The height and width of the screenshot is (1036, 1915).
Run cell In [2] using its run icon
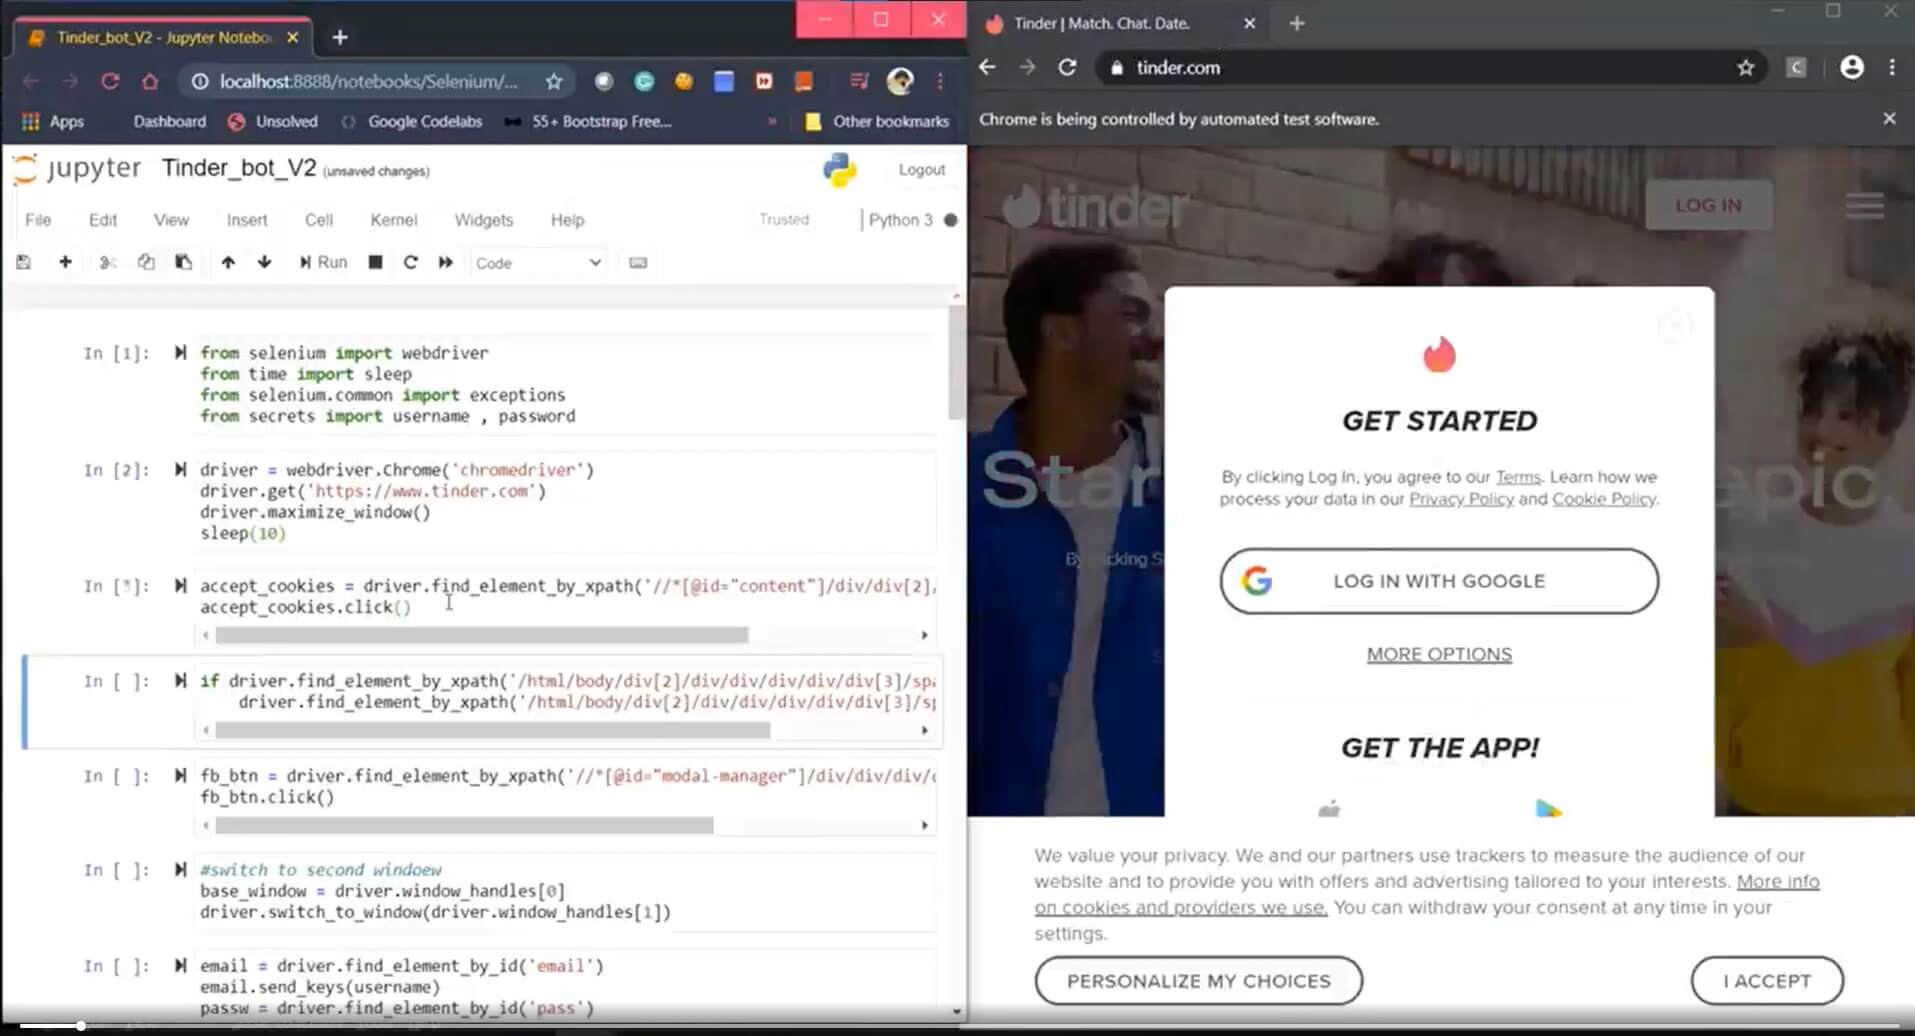pyautogui.click(x=180, y=469)
